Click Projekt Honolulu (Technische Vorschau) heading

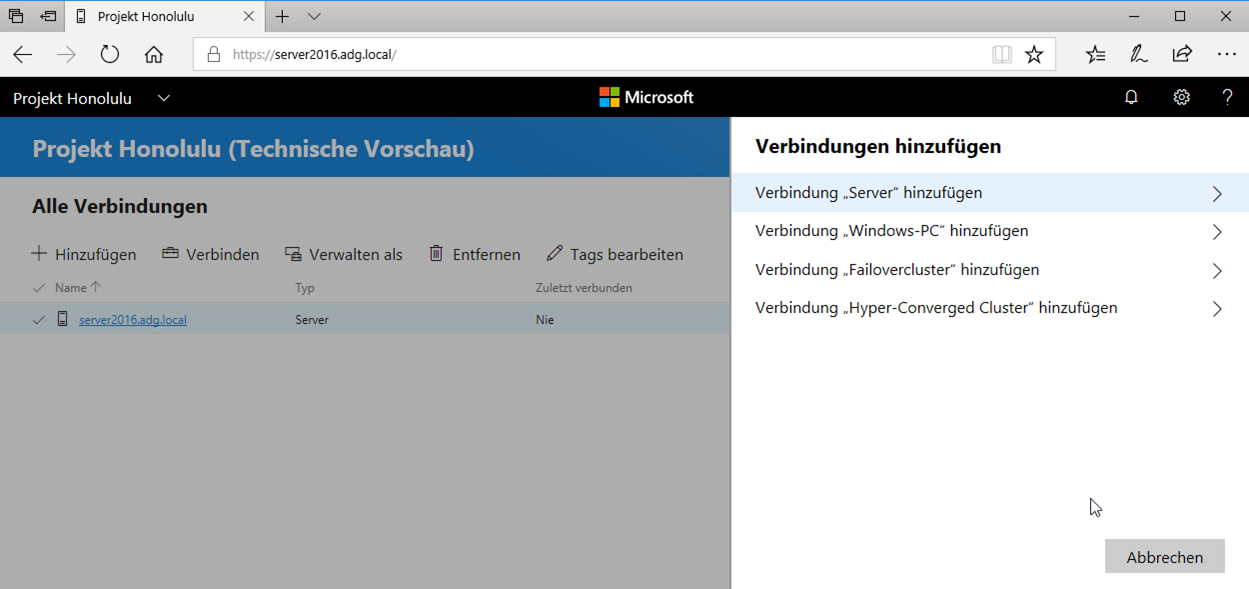click(253, 149)
